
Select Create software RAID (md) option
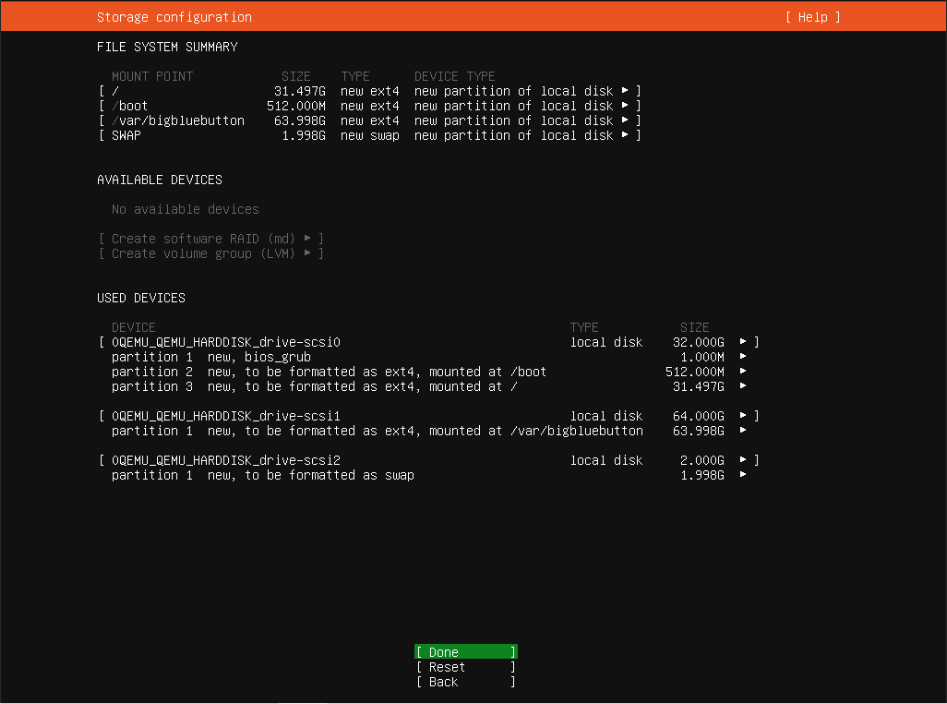click(211, 239)
